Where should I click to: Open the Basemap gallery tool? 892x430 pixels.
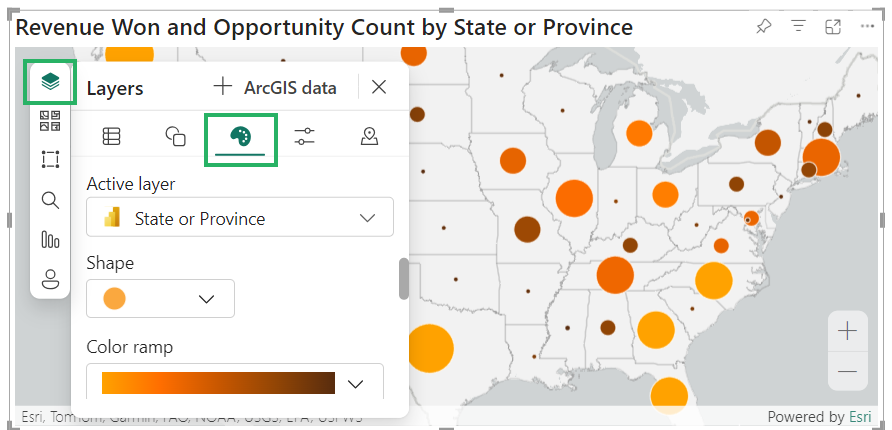(50, 121)
